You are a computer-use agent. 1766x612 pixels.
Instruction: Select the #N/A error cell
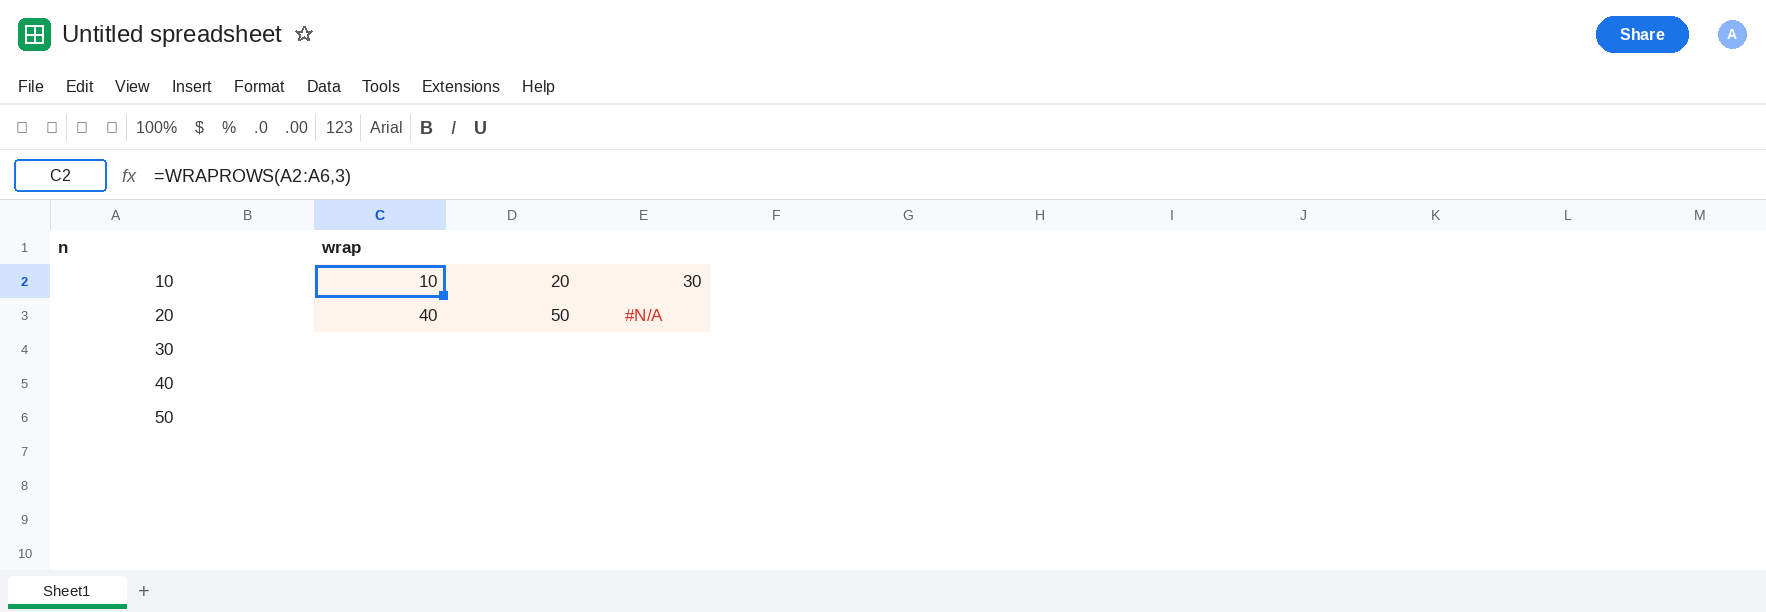pyautogui.click(x=644, y=315)
